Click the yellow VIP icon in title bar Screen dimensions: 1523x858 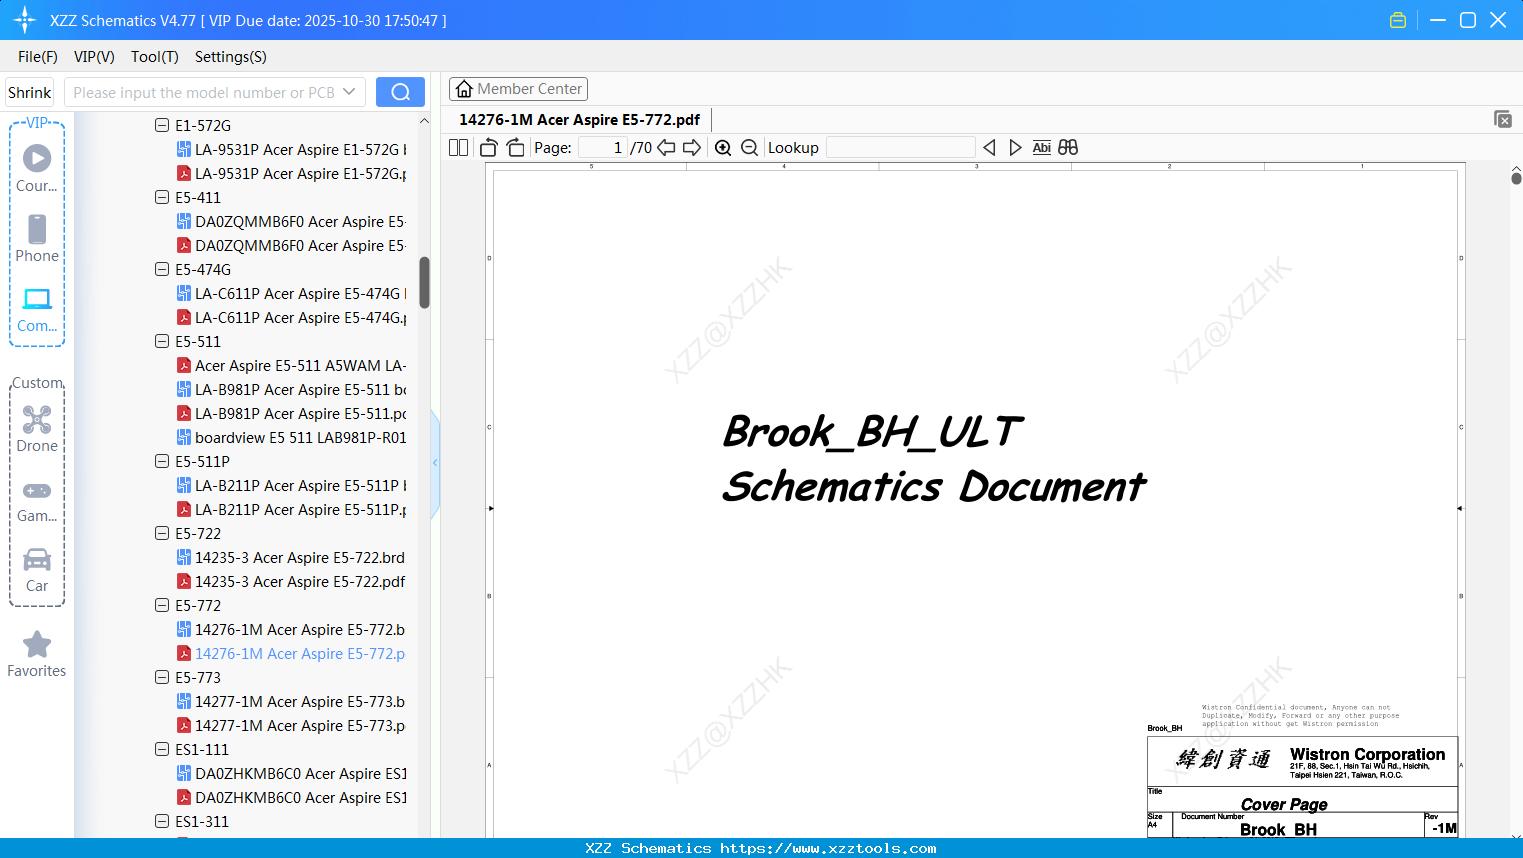click(1398, 20)
